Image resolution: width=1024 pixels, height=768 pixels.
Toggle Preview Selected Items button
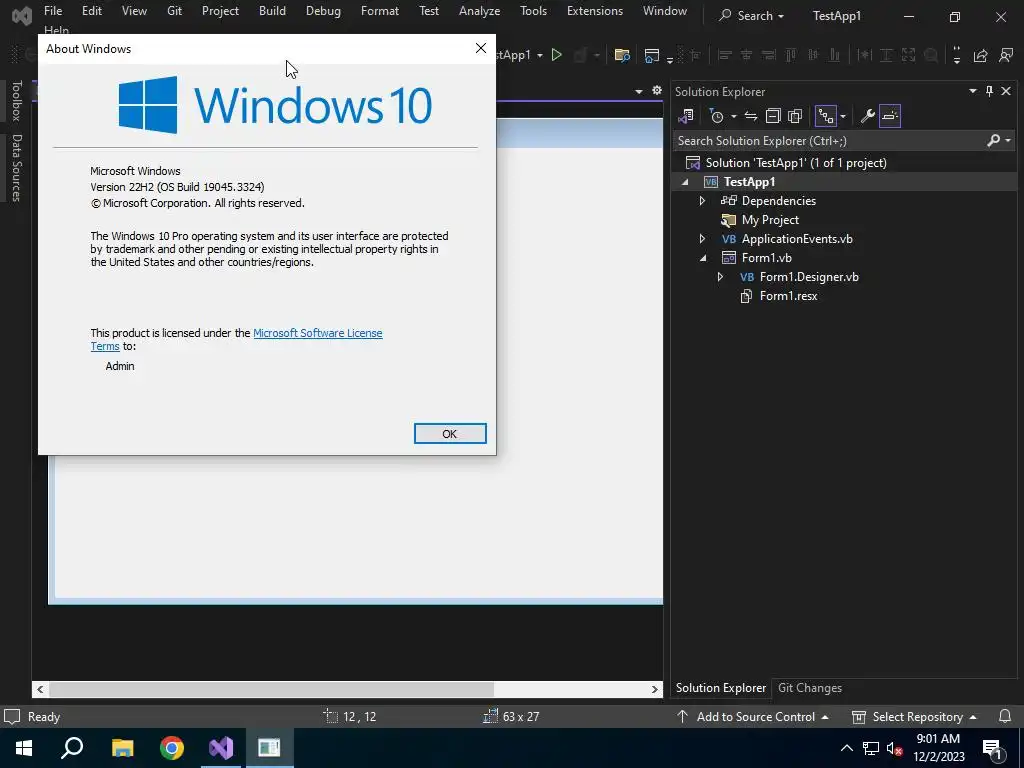point(889,116)
